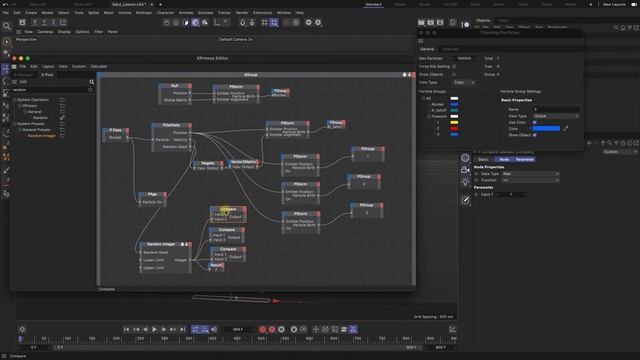Toggle the loop playback mode button
The image size is (640, 360).
196,329
